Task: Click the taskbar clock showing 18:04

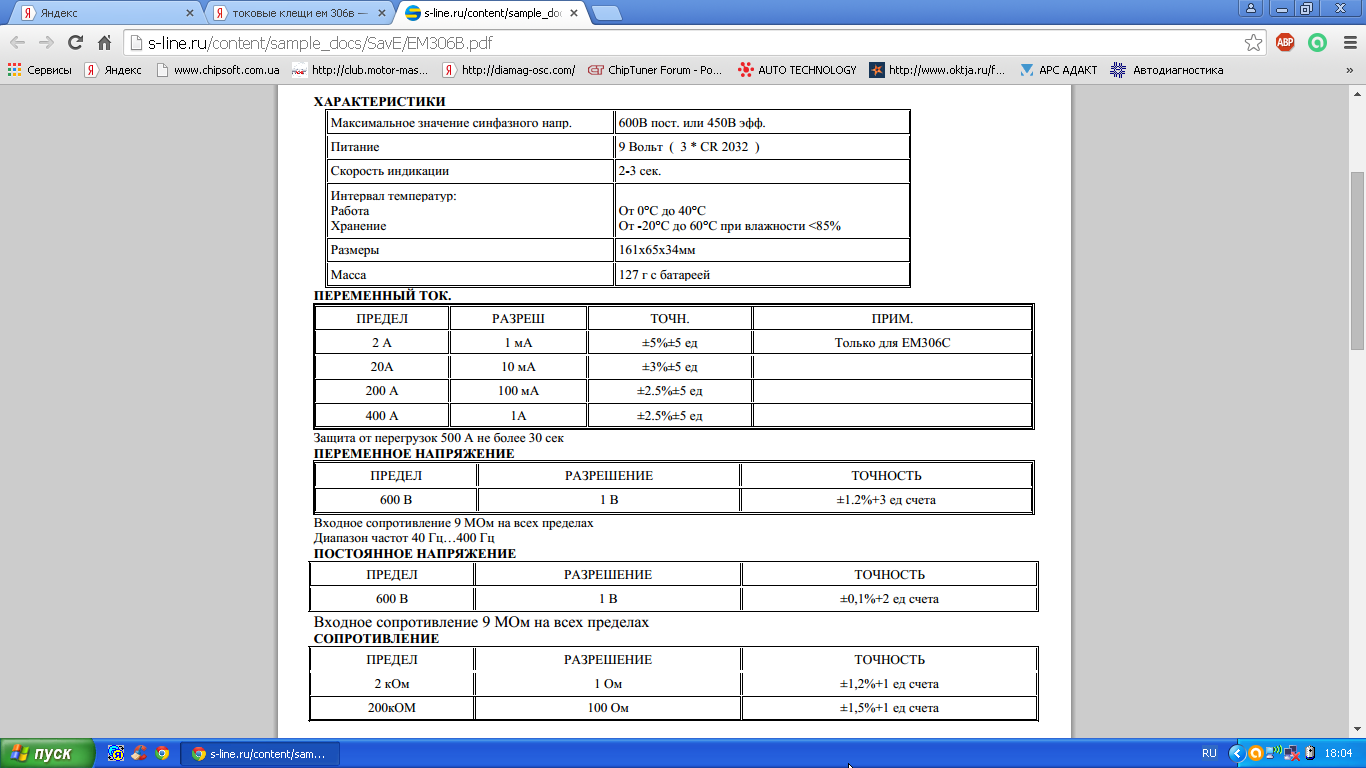Action: click(x=1338, y=754)
